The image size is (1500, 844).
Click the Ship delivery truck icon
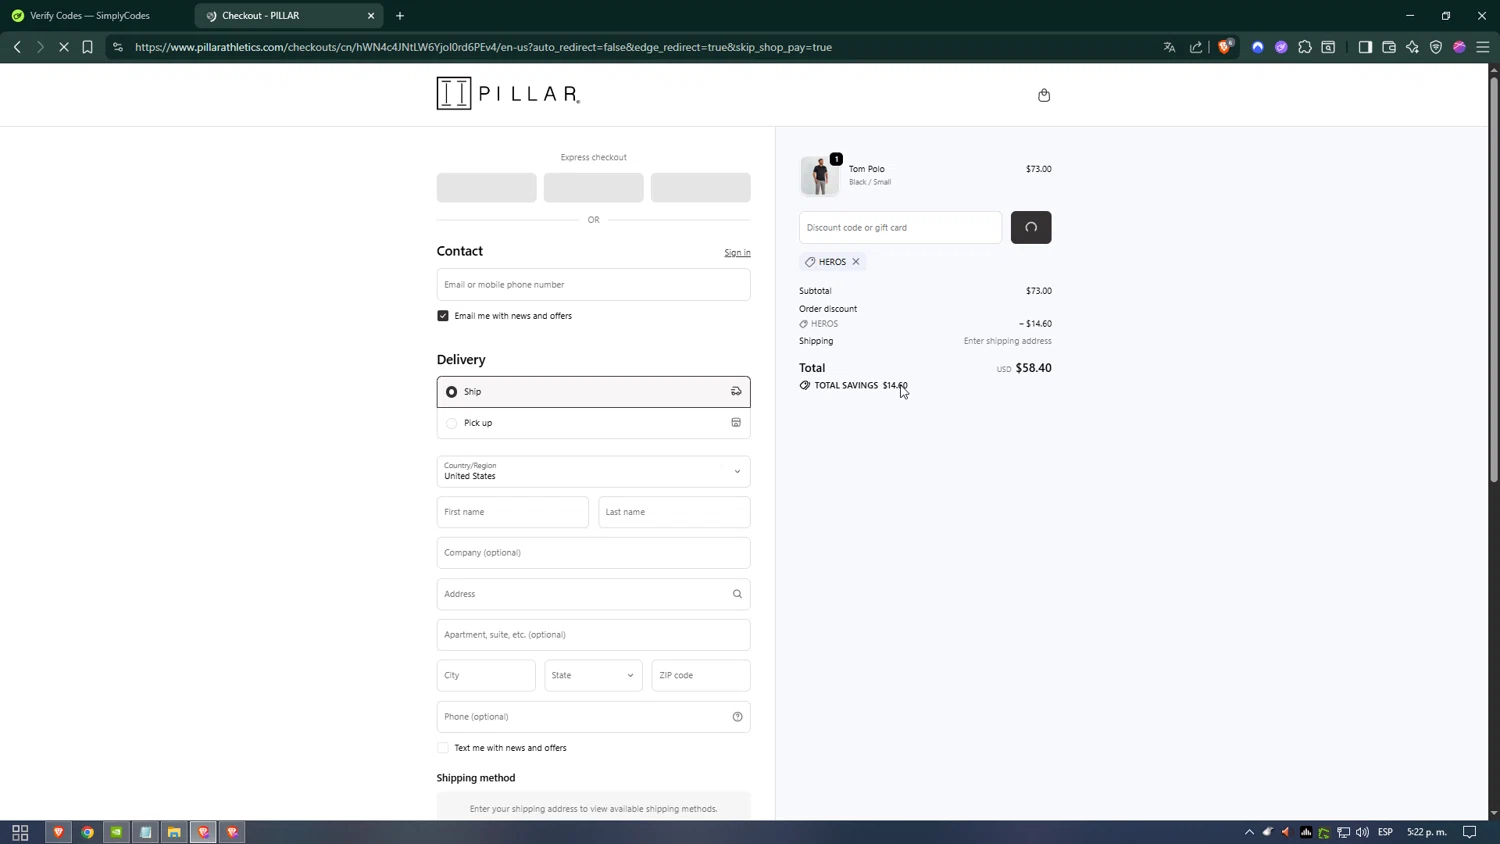(736, 392)
